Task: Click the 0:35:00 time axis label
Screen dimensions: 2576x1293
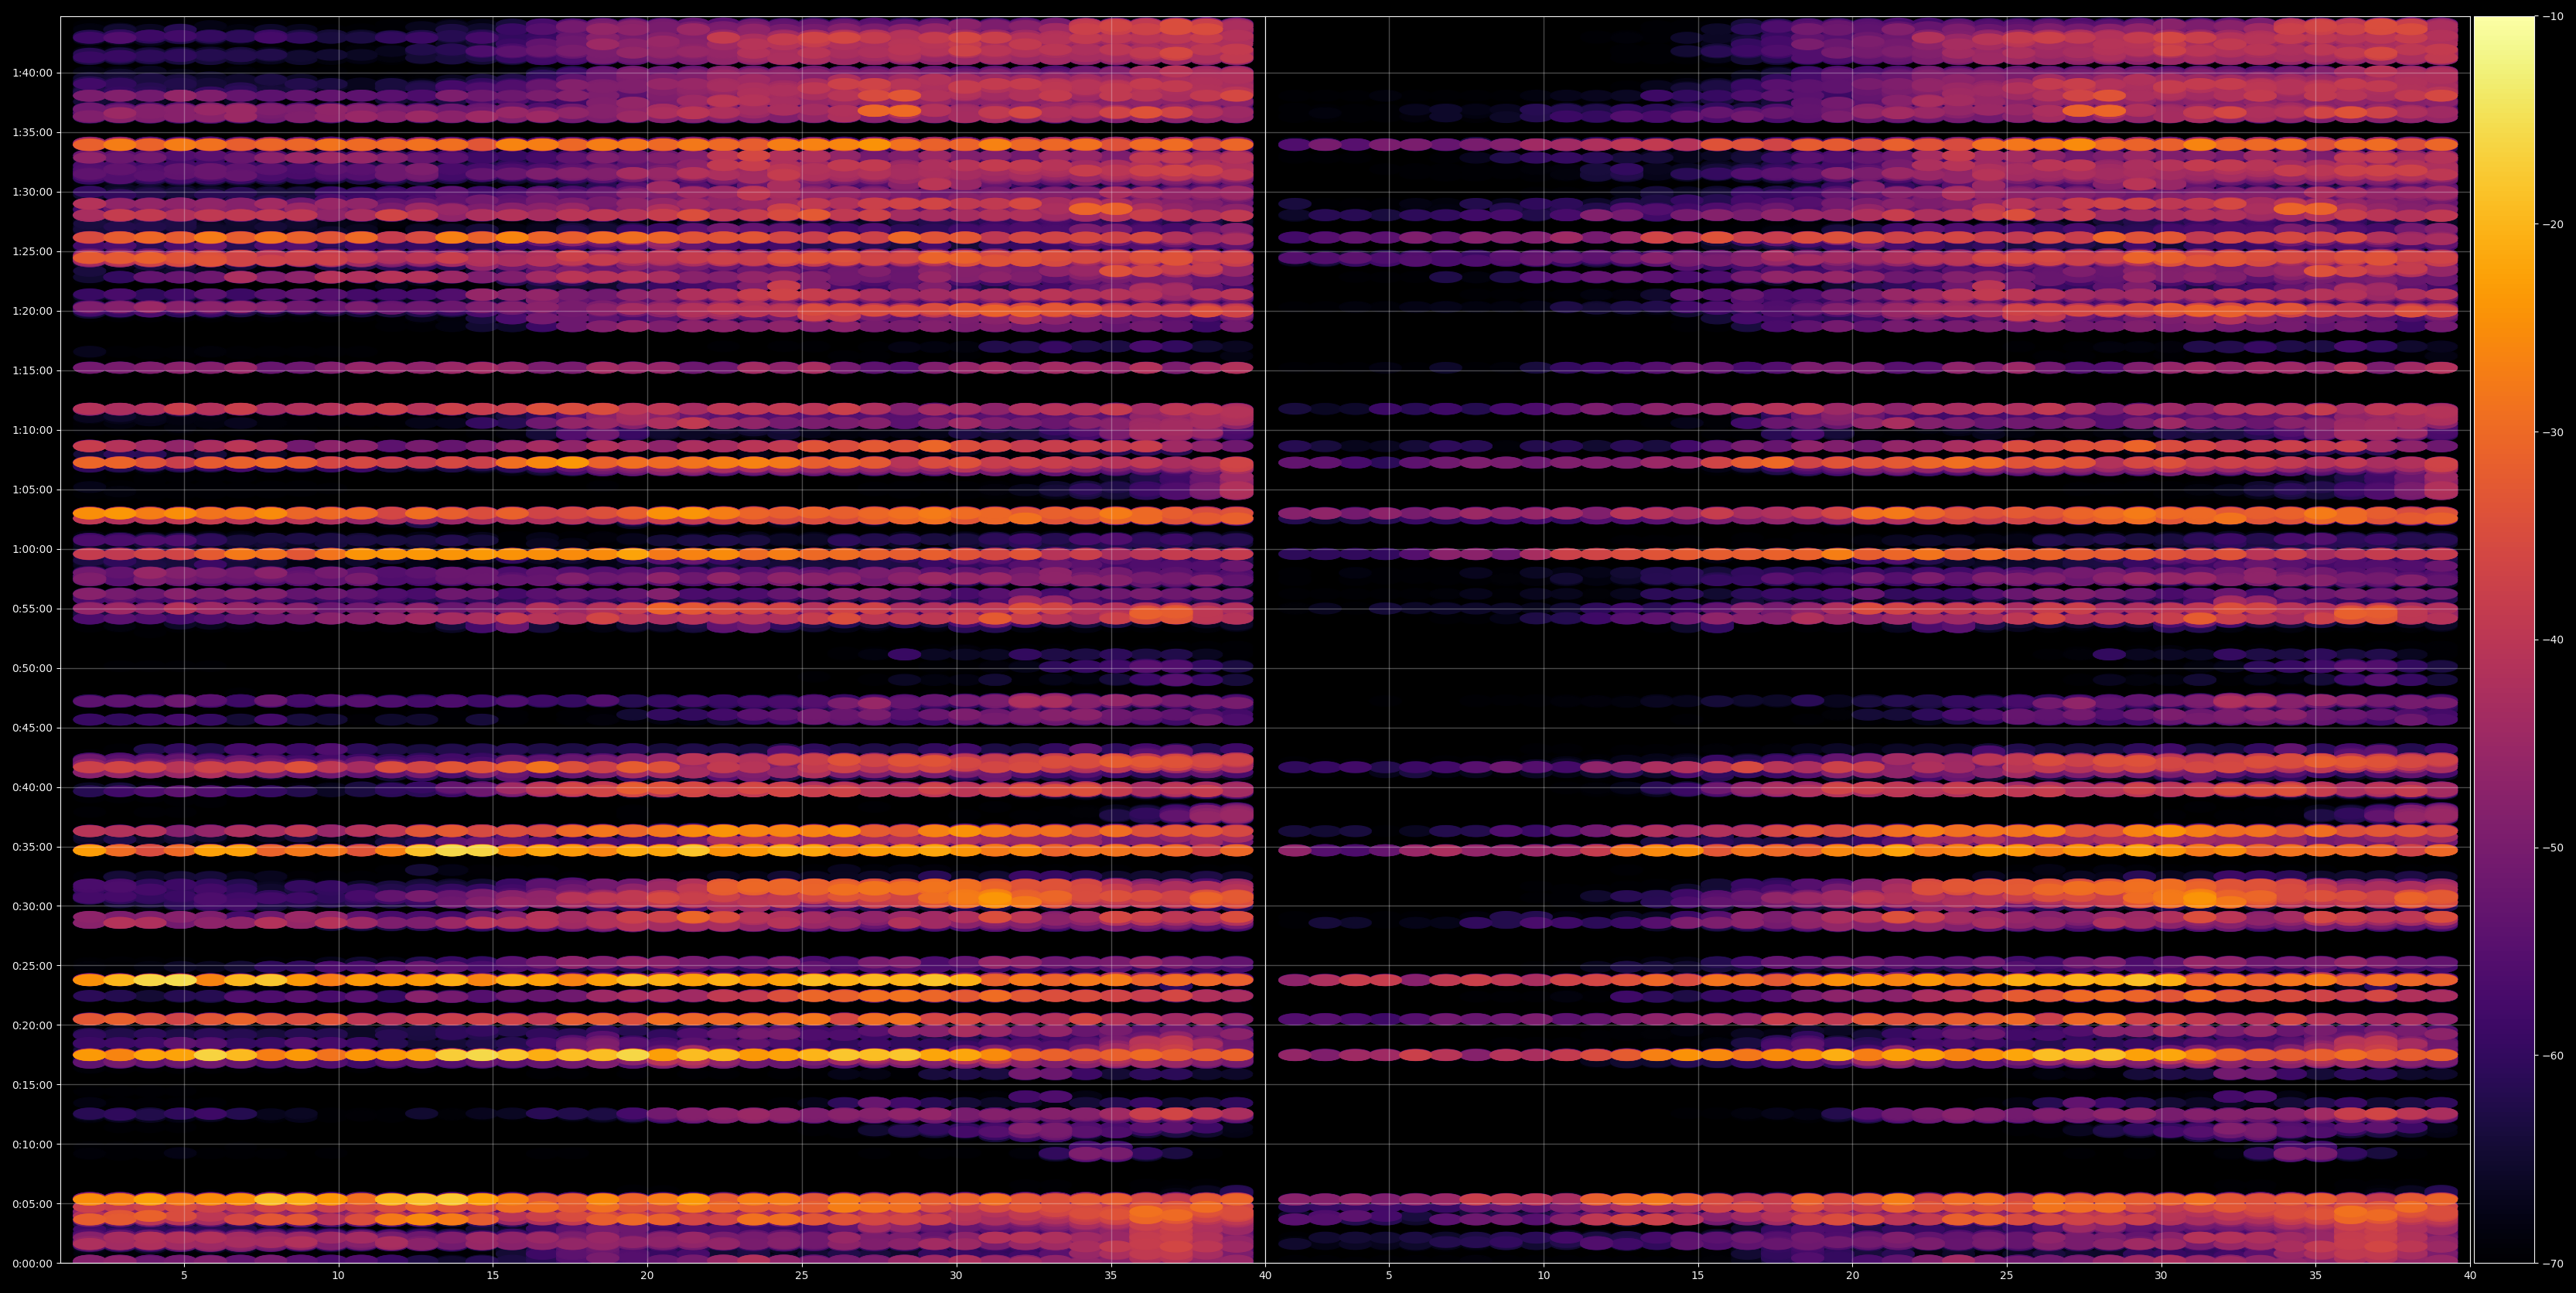Action: pyautogui.click(x=32, y=847)
